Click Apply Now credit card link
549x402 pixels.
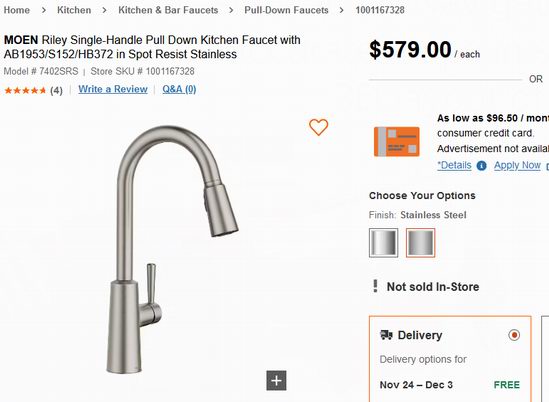(x=517, y=165)
